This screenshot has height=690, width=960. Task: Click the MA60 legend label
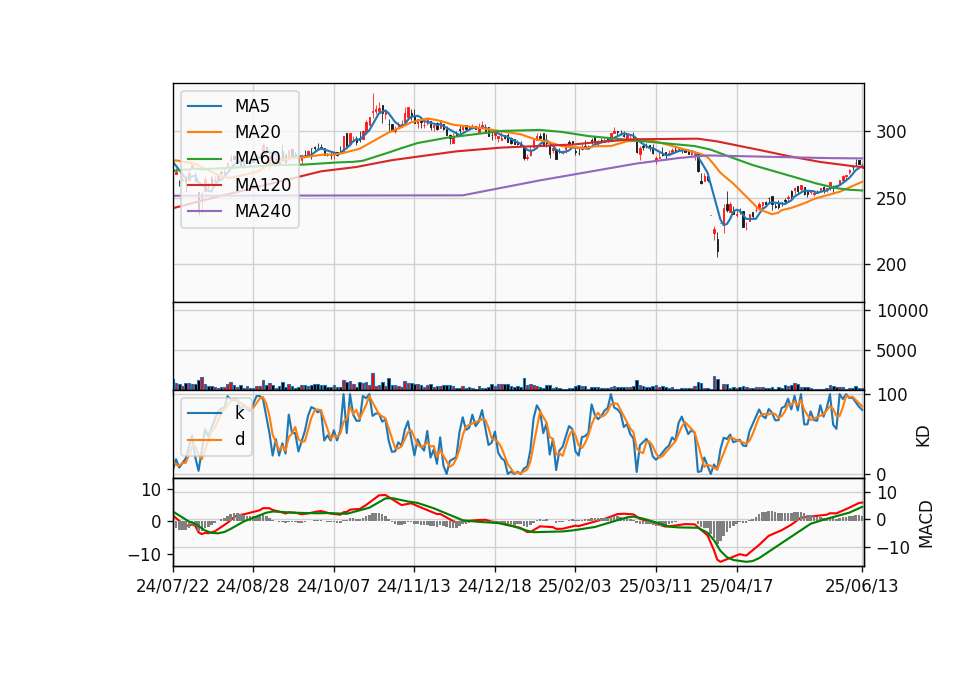tap(257, 158)
